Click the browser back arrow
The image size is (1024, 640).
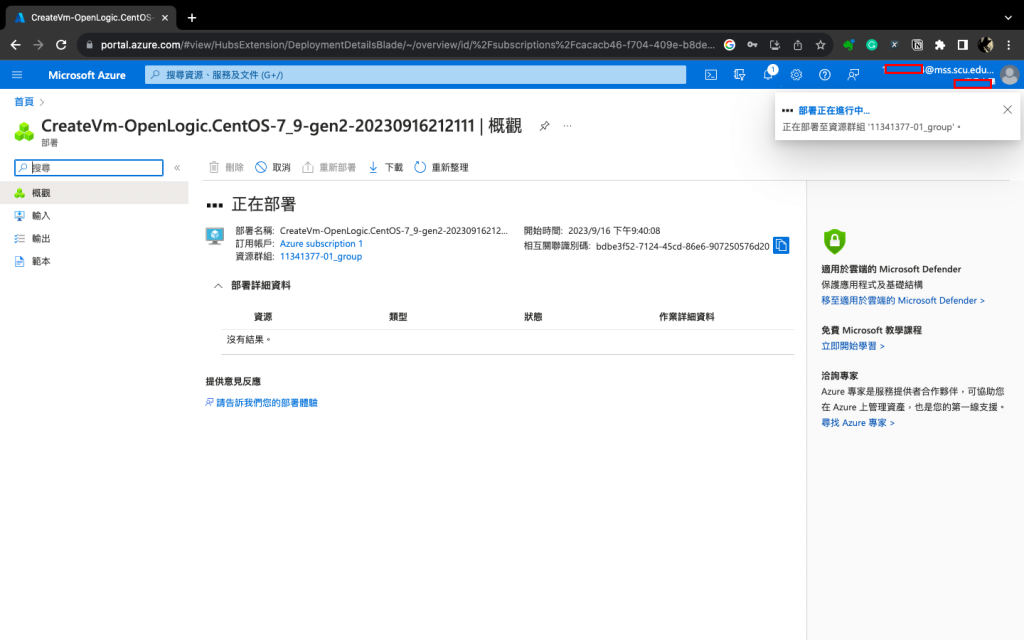pos(16,45)
